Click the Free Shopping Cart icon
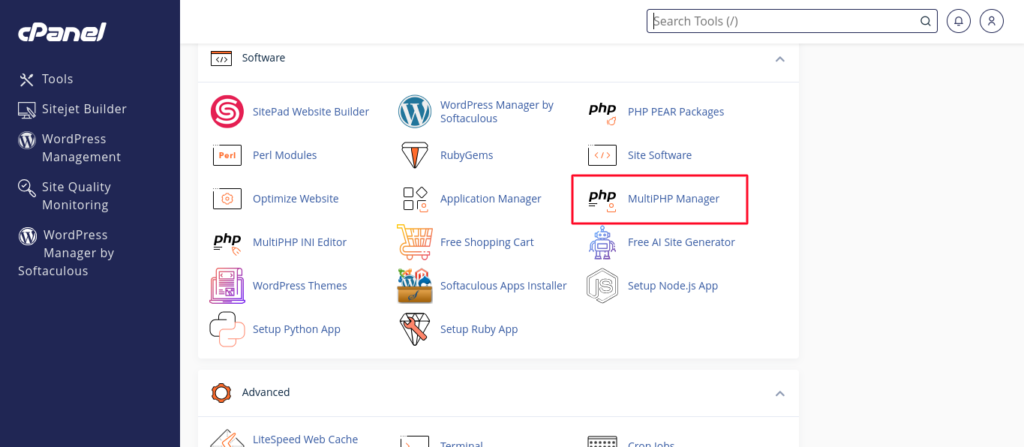Image resolution: width=1024 pixels, height=447 pixels. click(415, 242)
